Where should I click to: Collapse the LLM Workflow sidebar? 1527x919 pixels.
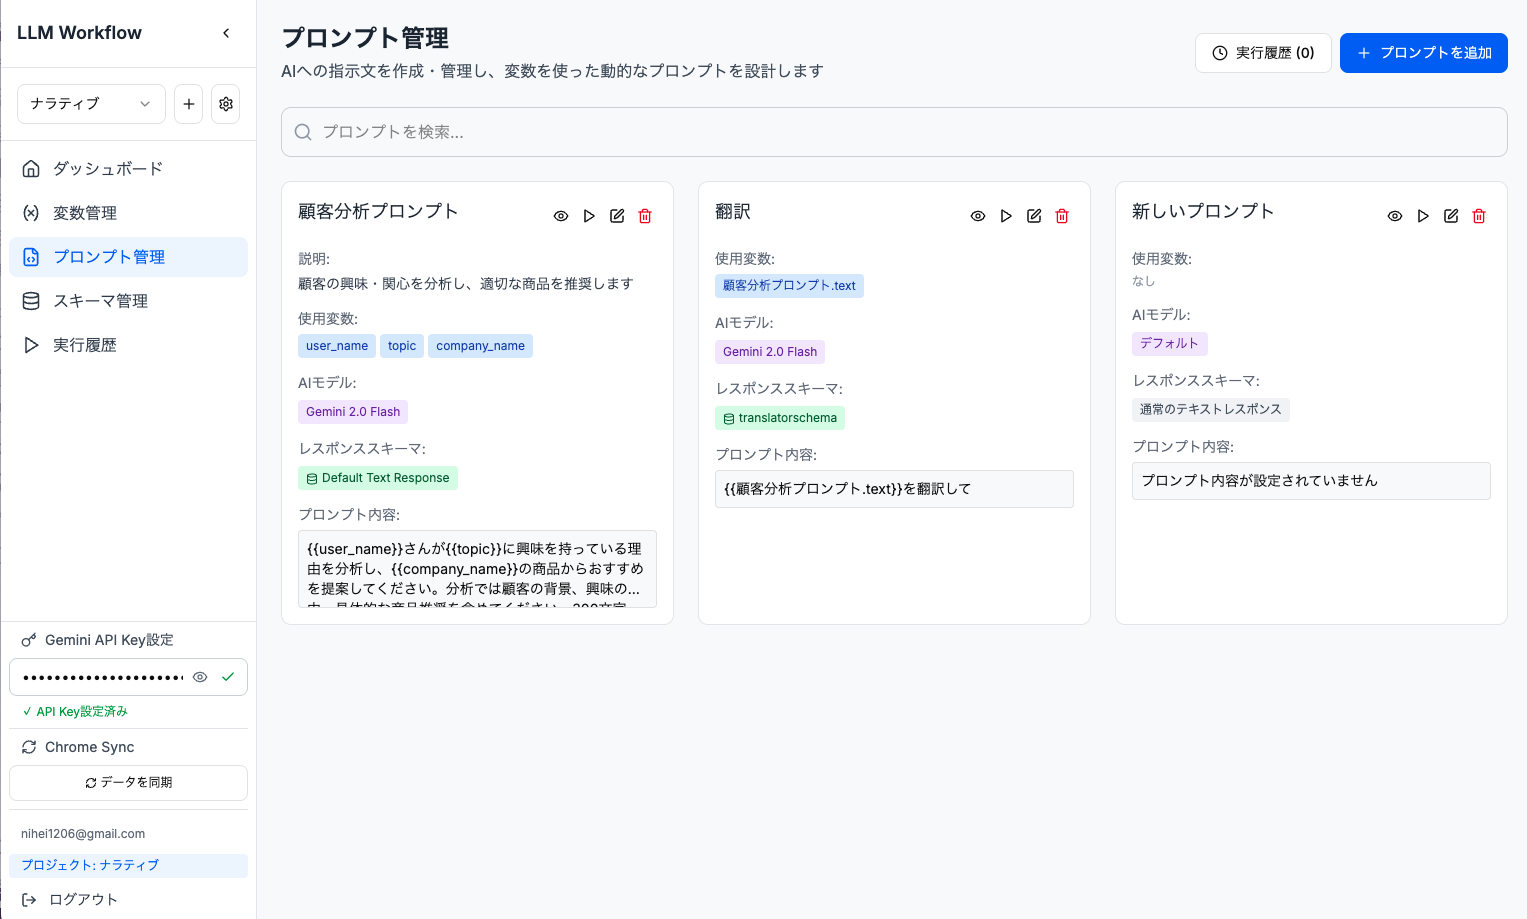tap(226, 33)
